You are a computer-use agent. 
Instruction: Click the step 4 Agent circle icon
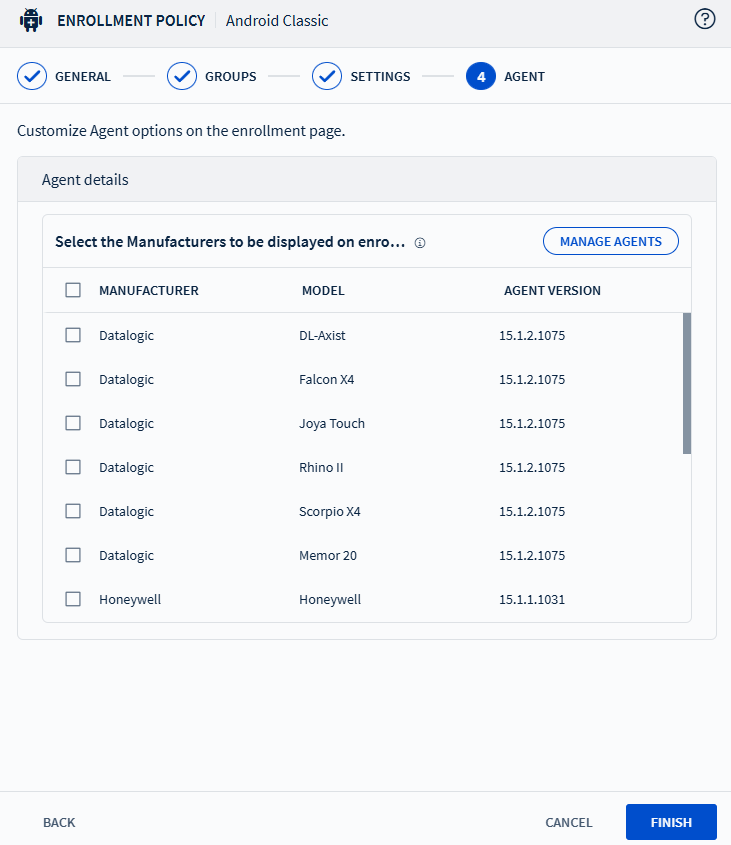tap(481, 76)
